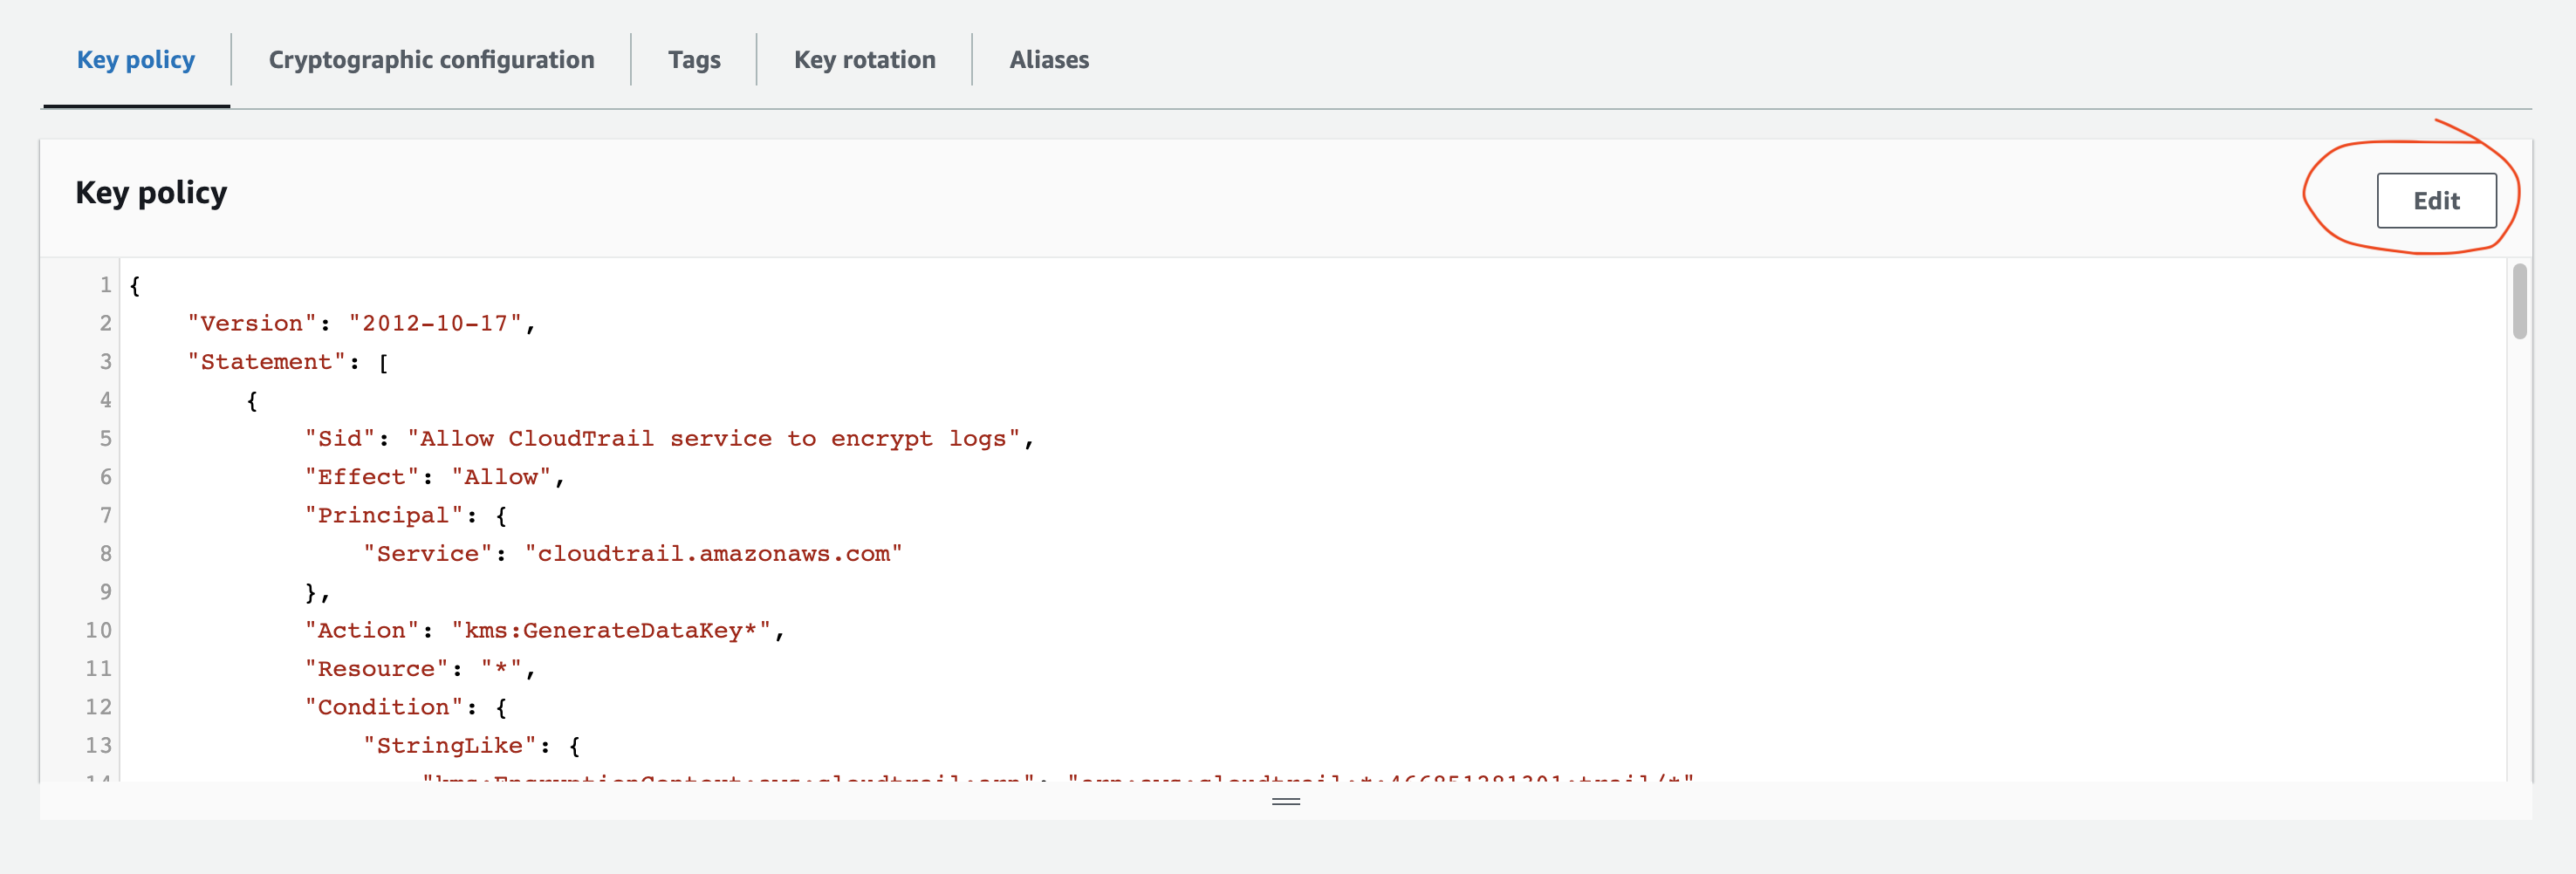This screenshot has width=2576, height=874.
Task: Switch to the Key policy tab
Action: [136, 60]
